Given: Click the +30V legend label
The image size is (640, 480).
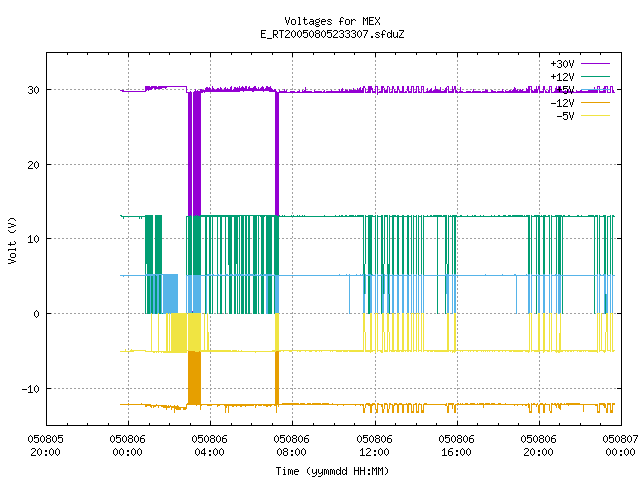Looking at the screenshot, I should tap(562, 64).
